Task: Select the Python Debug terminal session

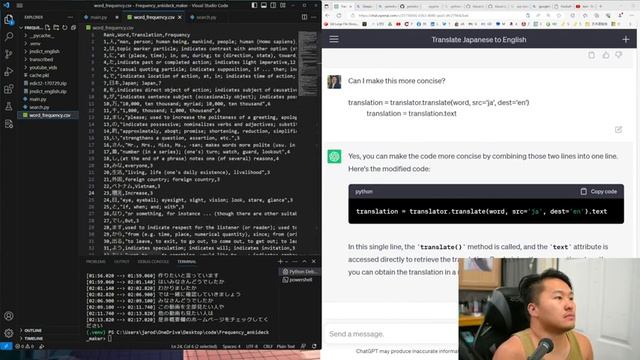Action: pos(300,271)
